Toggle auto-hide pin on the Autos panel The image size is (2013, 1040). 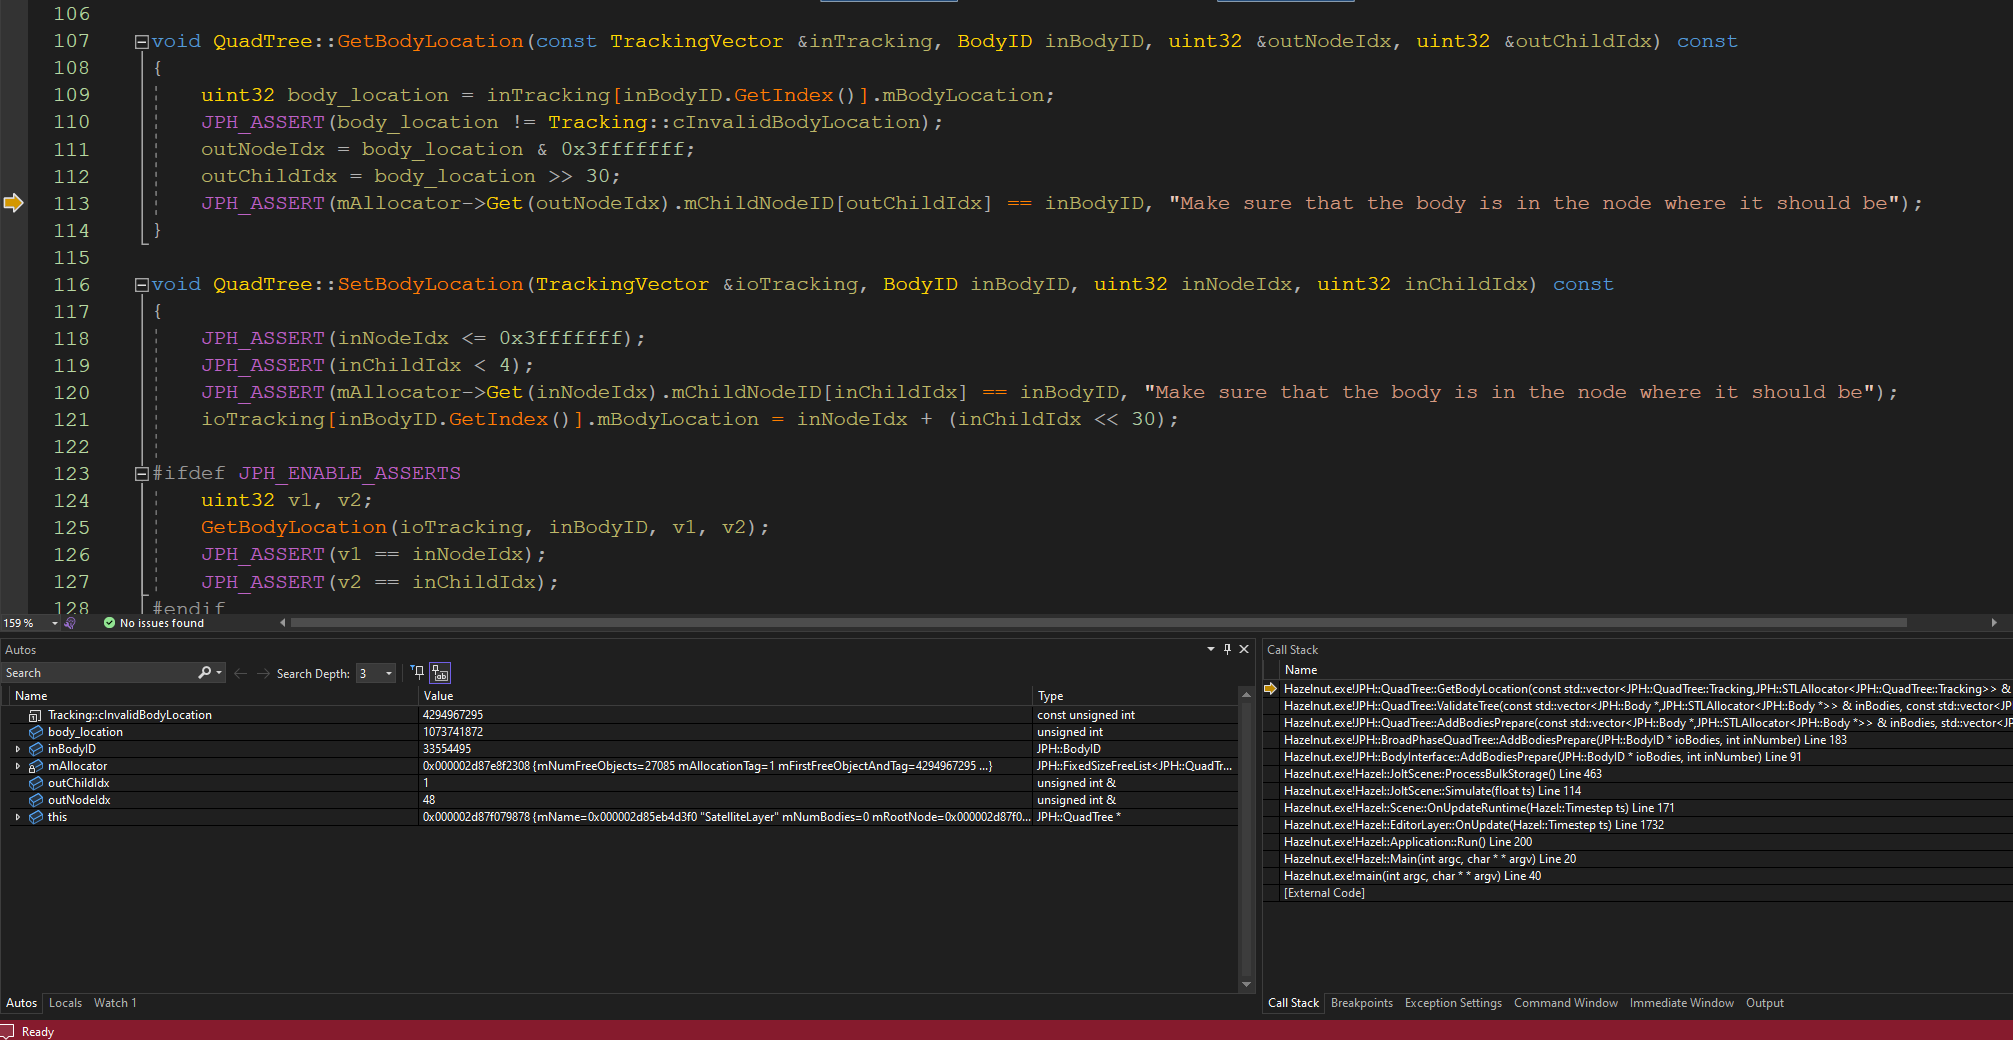pos(1227,649)
